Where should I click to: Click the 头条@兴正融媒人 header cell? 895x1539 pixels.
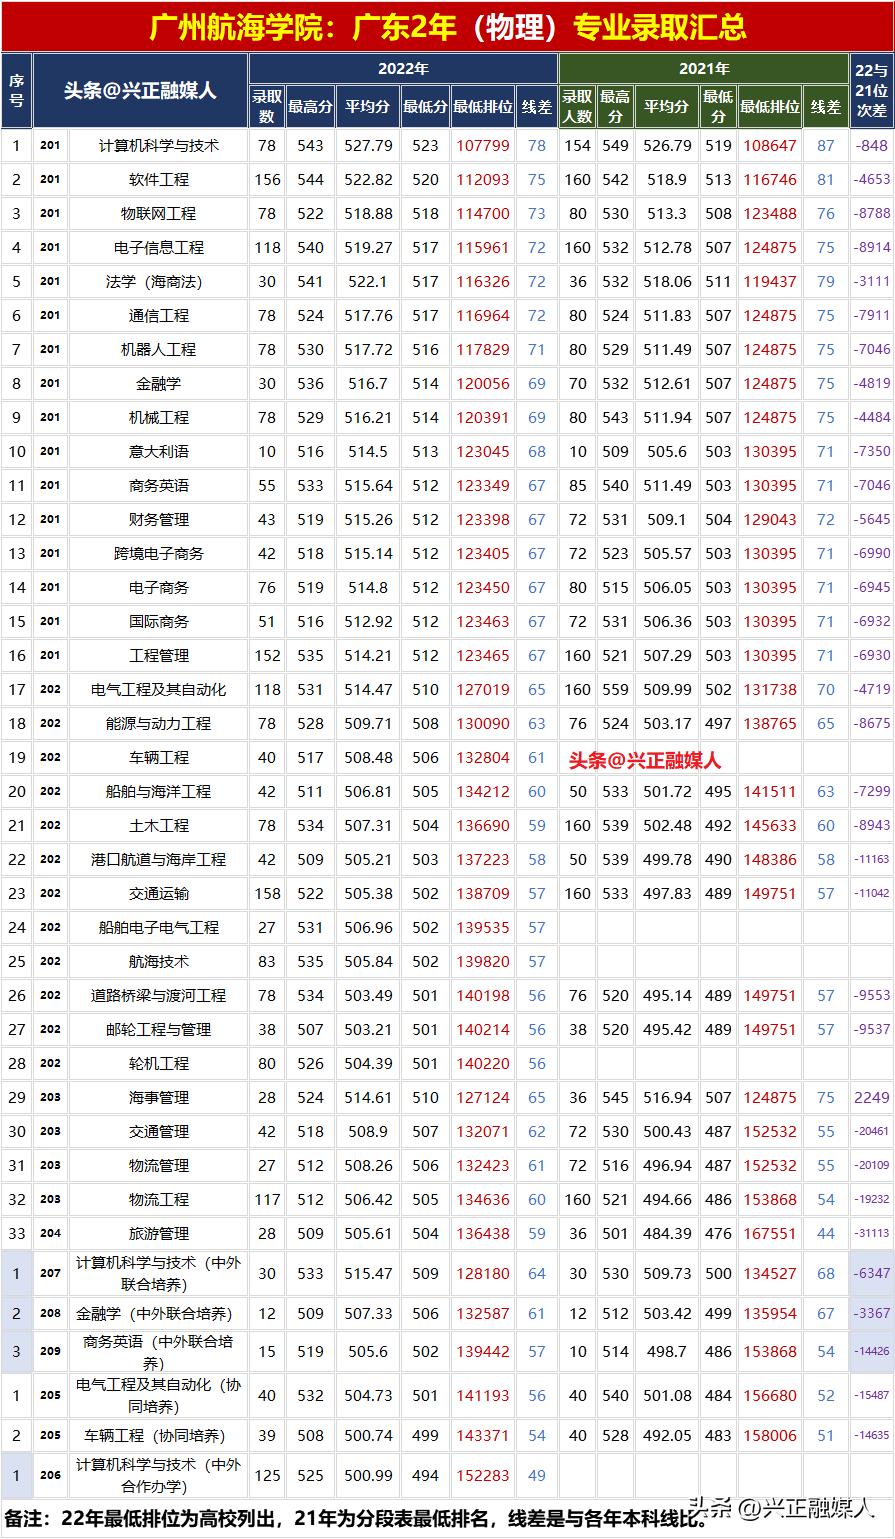[146, 89]
